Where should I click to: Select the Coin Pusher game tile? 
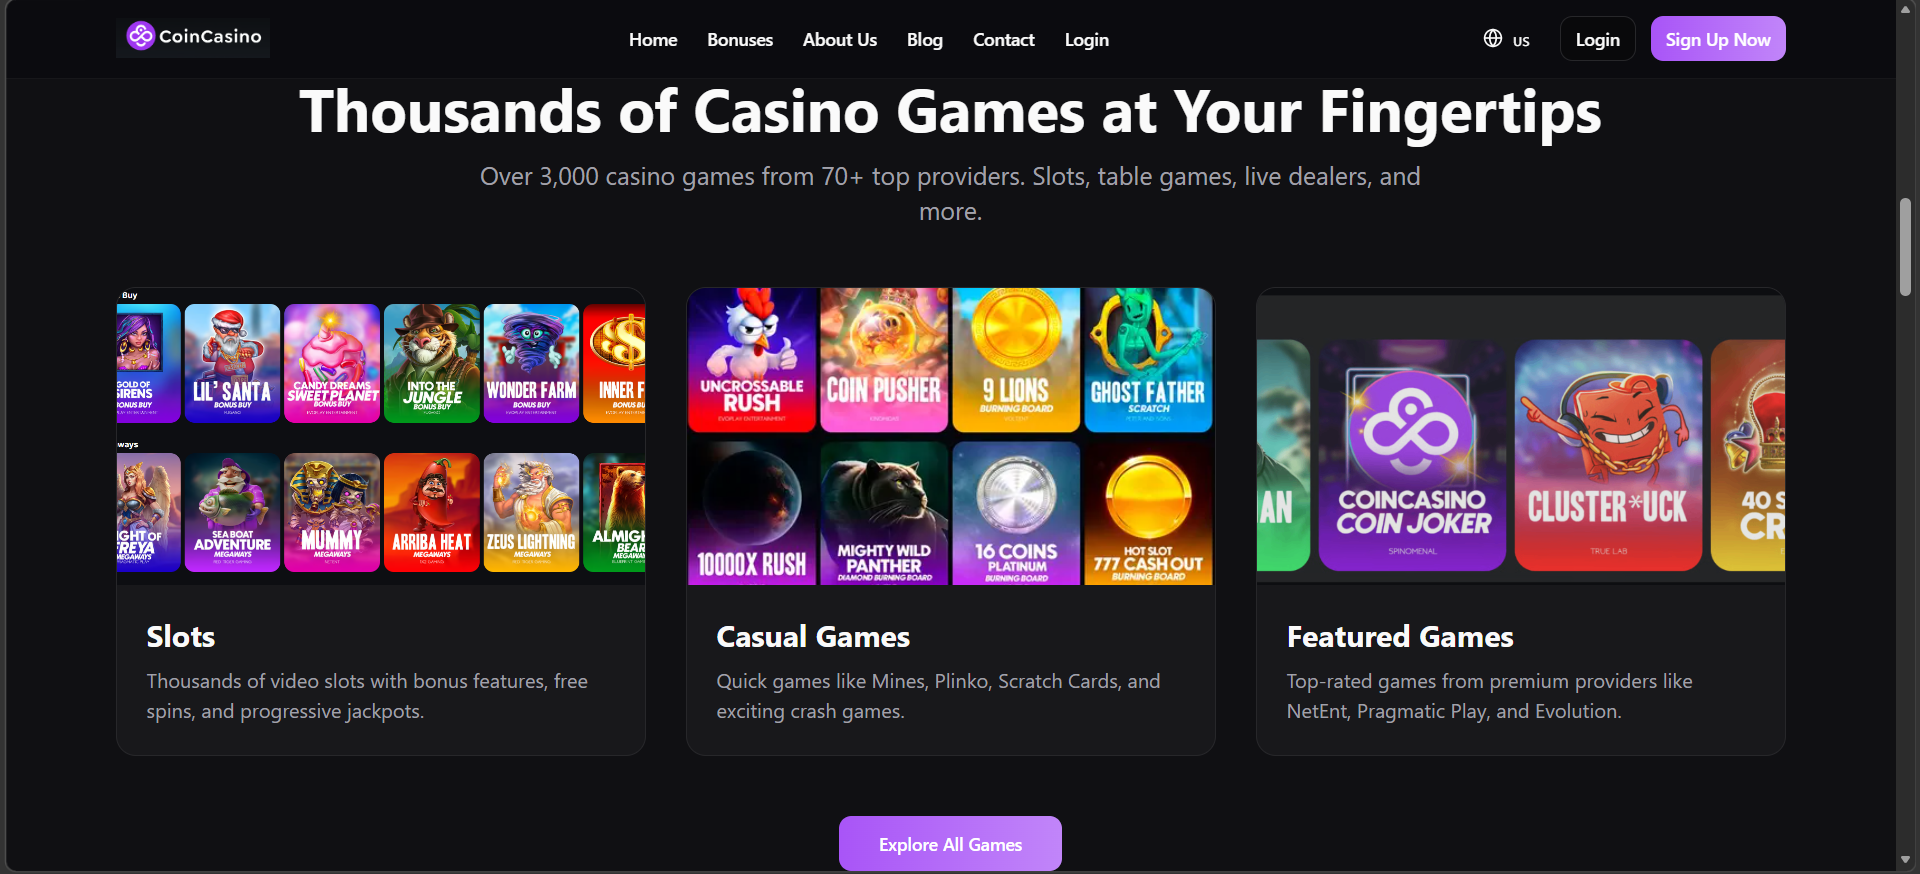click(883, 360)
